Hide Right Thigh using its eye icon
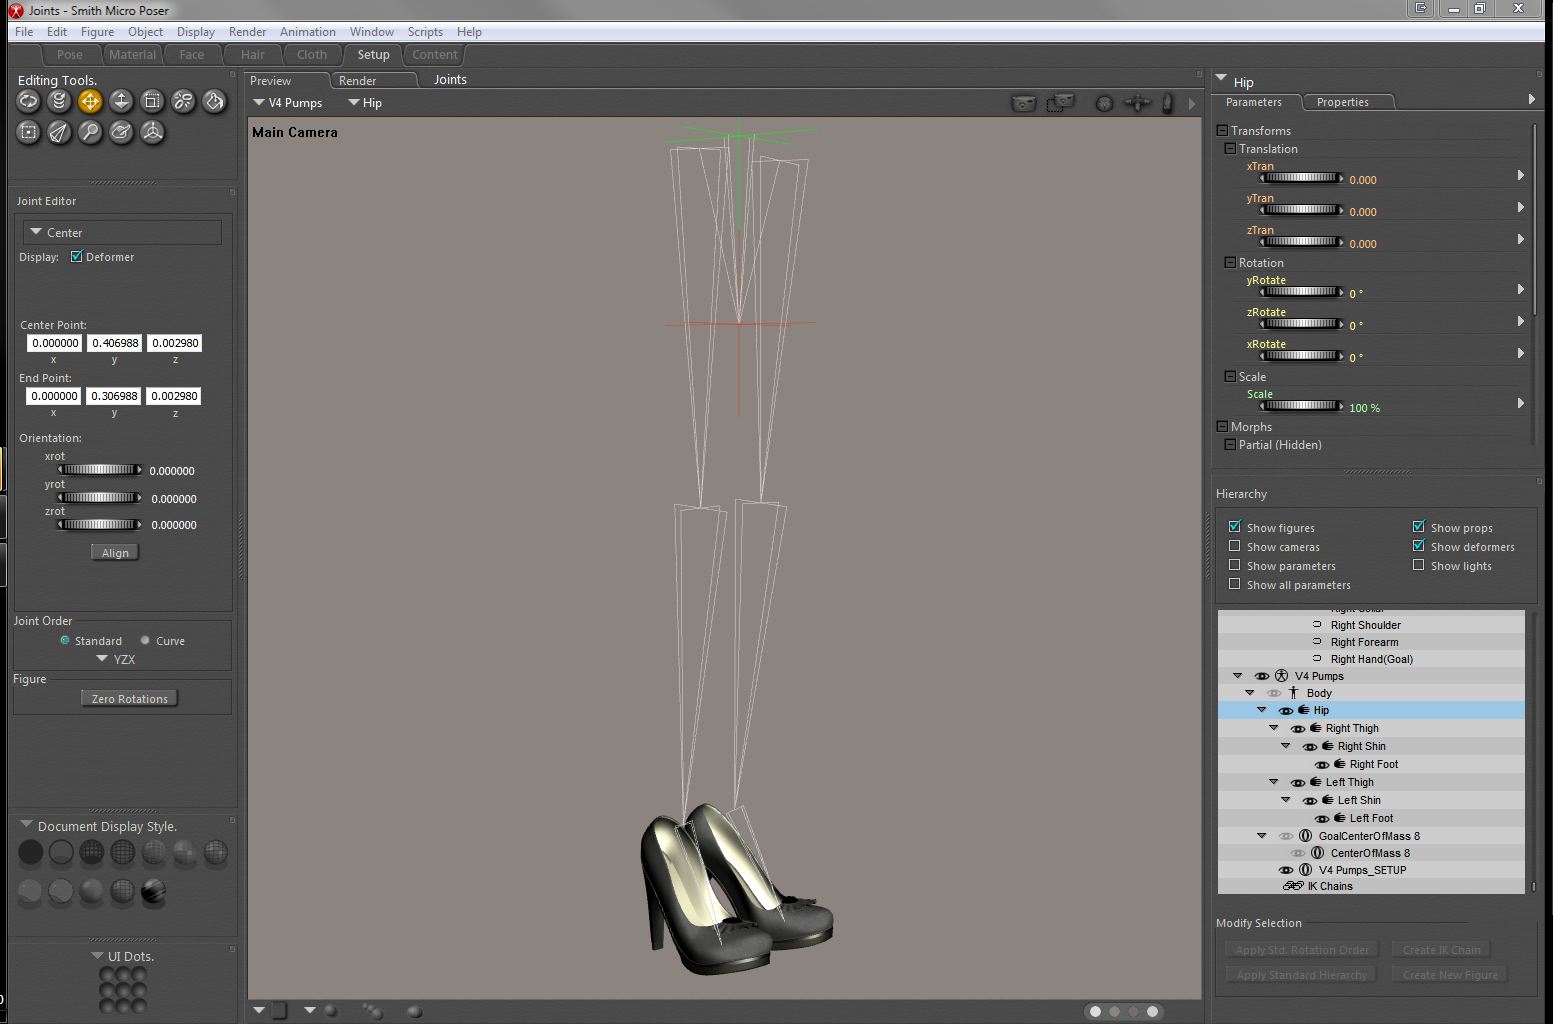Image resolution: width=1553 pixels, height=1024 pixels. (x=1298, y=729)
